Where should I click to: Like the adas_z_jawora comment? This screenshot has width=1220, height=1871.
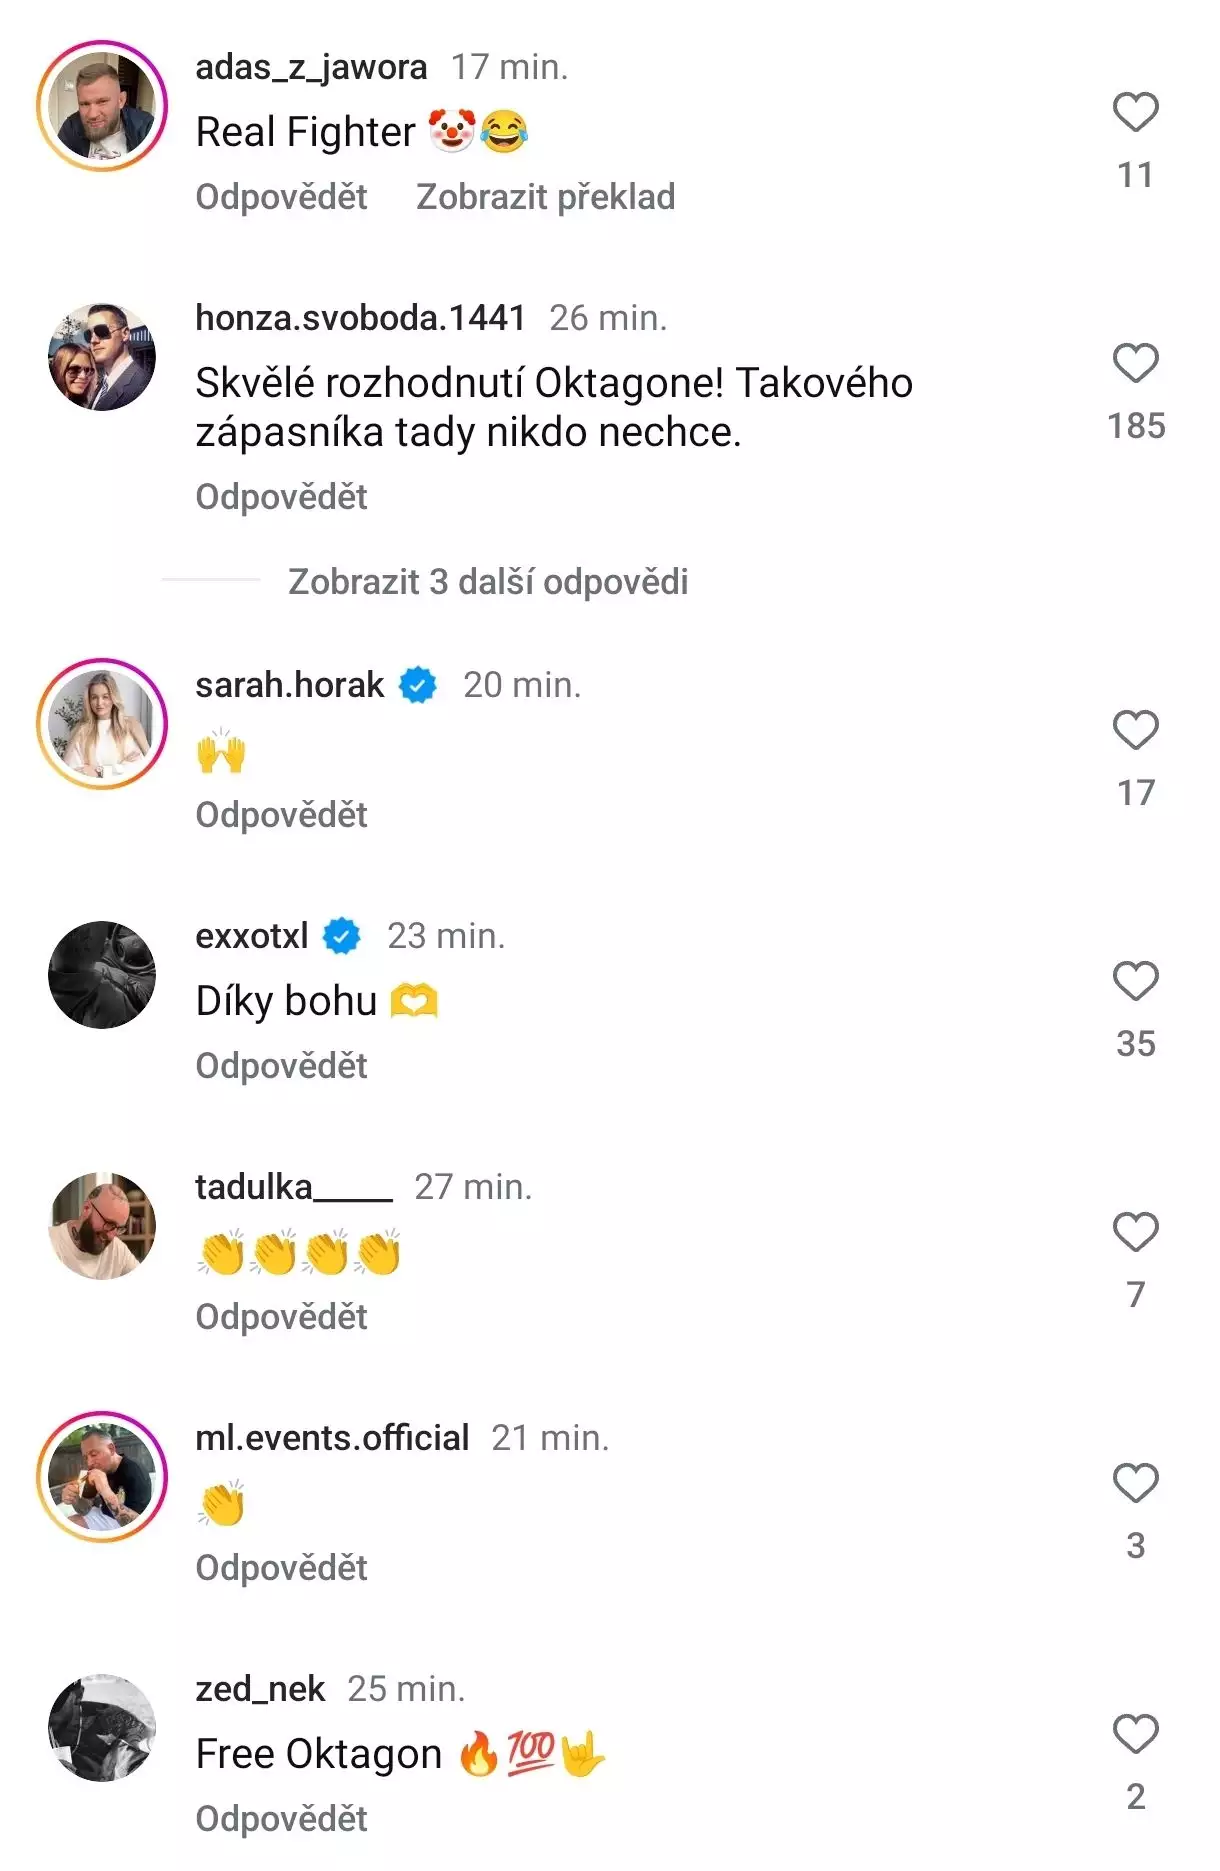click(1135, 112)
